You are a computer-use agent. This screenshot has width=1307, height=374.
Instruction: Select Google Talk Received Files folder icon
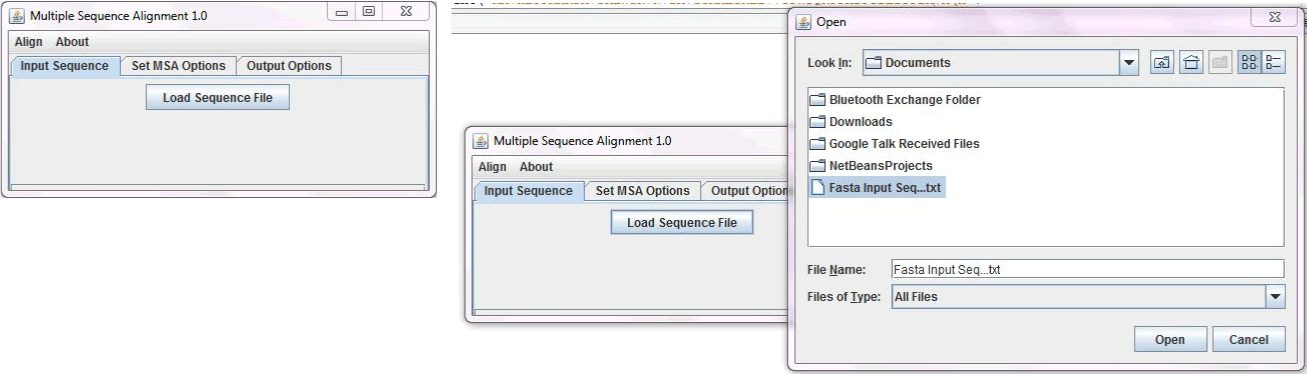[818, 144]
